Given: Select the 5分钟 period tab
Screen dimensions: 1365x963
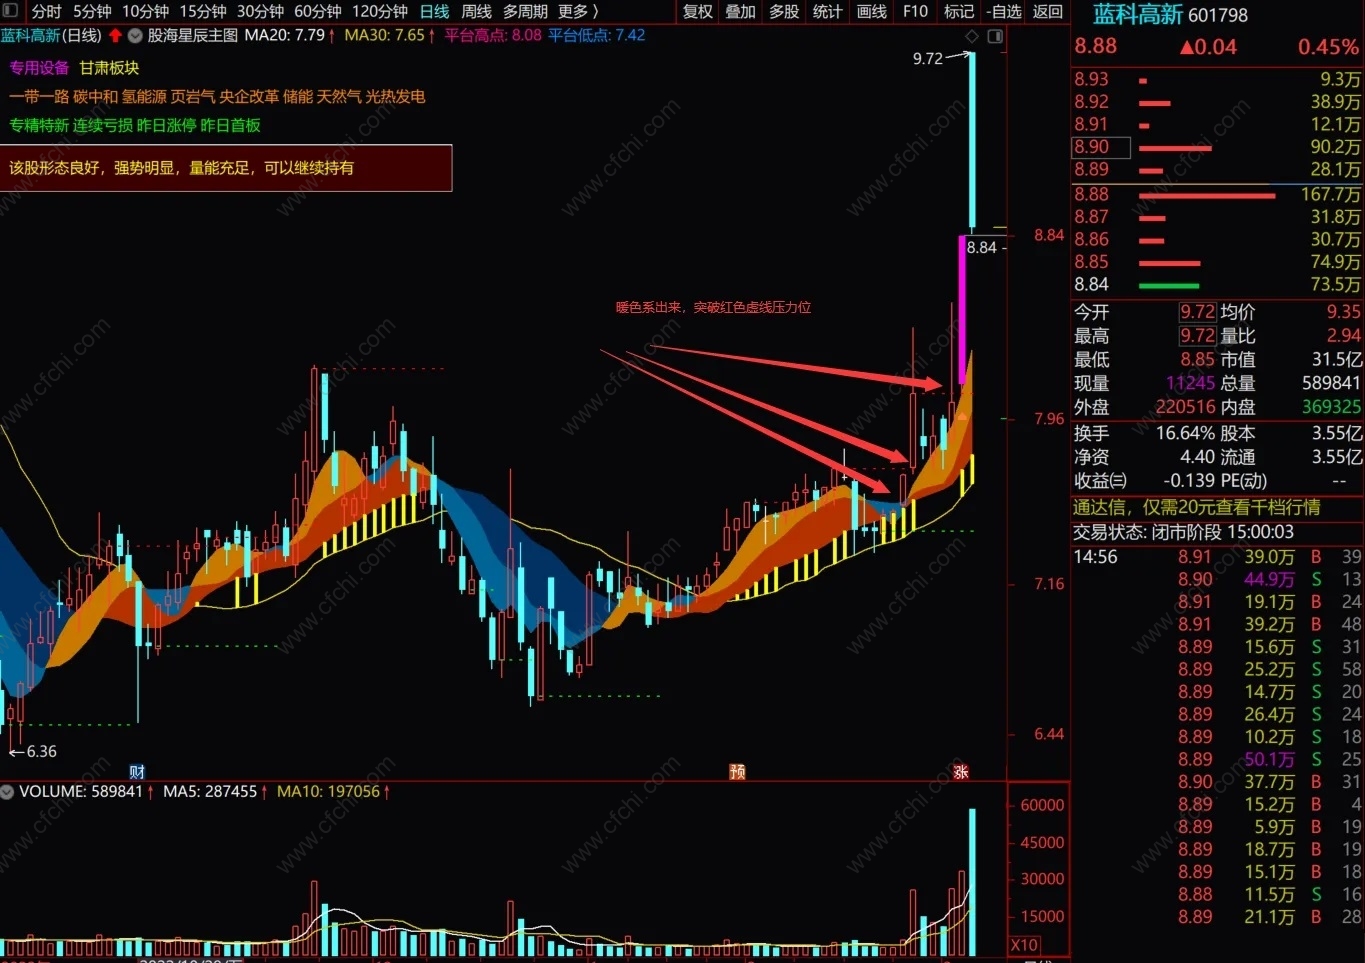Looking at the screenshot, I should (x=92, y=11).
